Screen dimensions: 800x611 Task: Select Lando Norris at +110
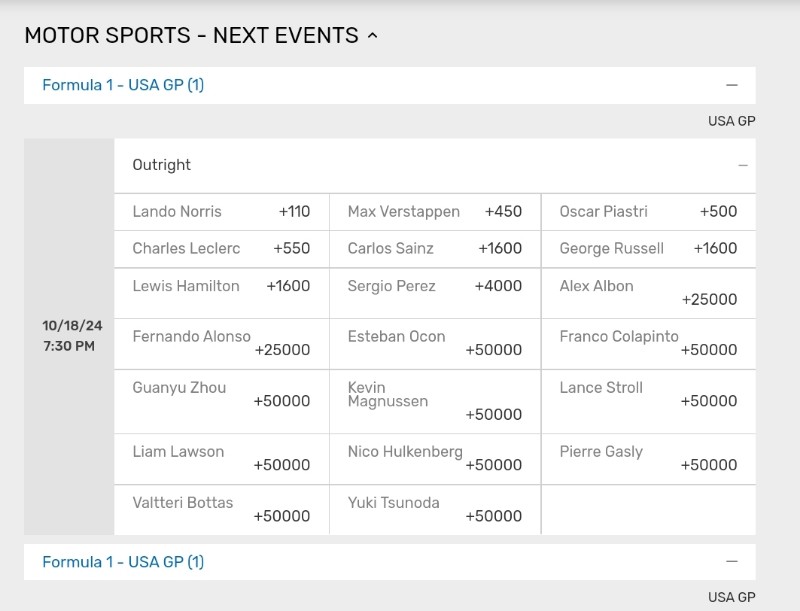[221, 212]
